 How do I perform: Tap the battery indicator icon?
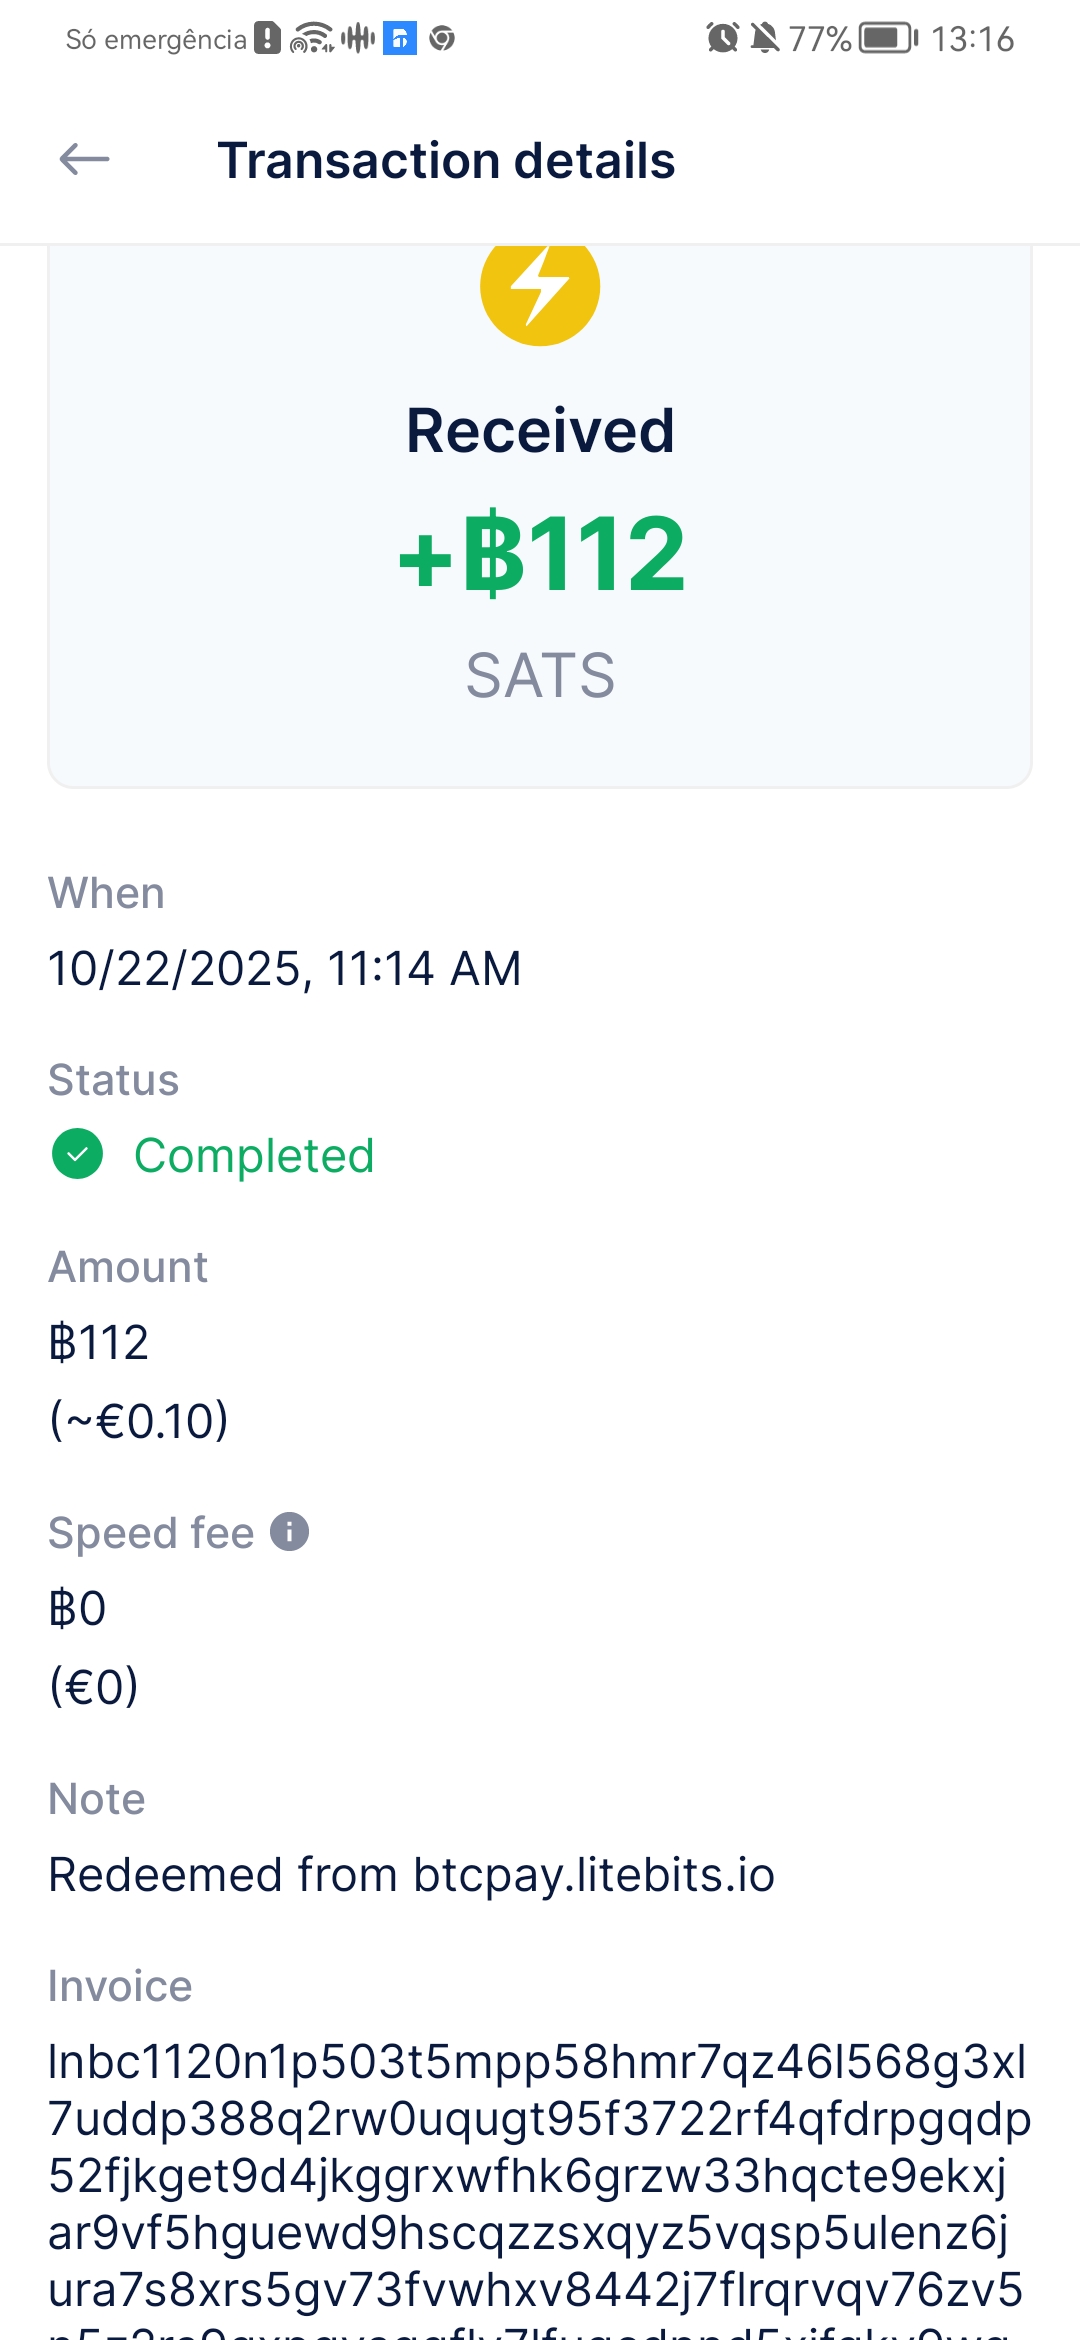[889, 38]
